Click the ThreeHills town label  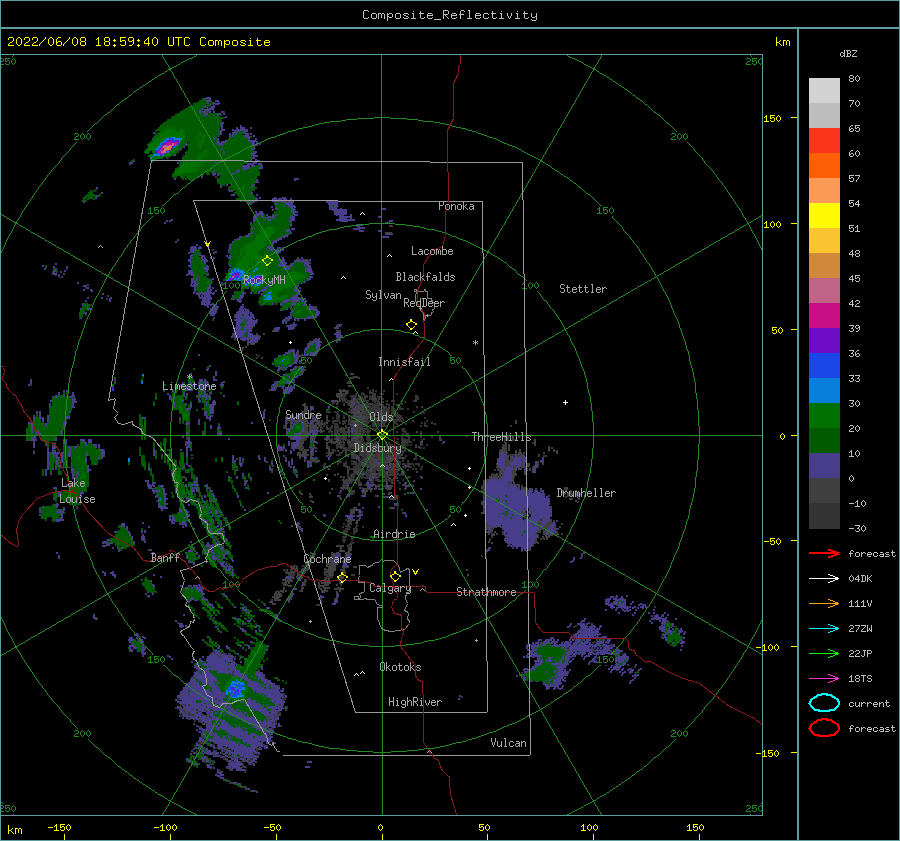coord(502,437)
